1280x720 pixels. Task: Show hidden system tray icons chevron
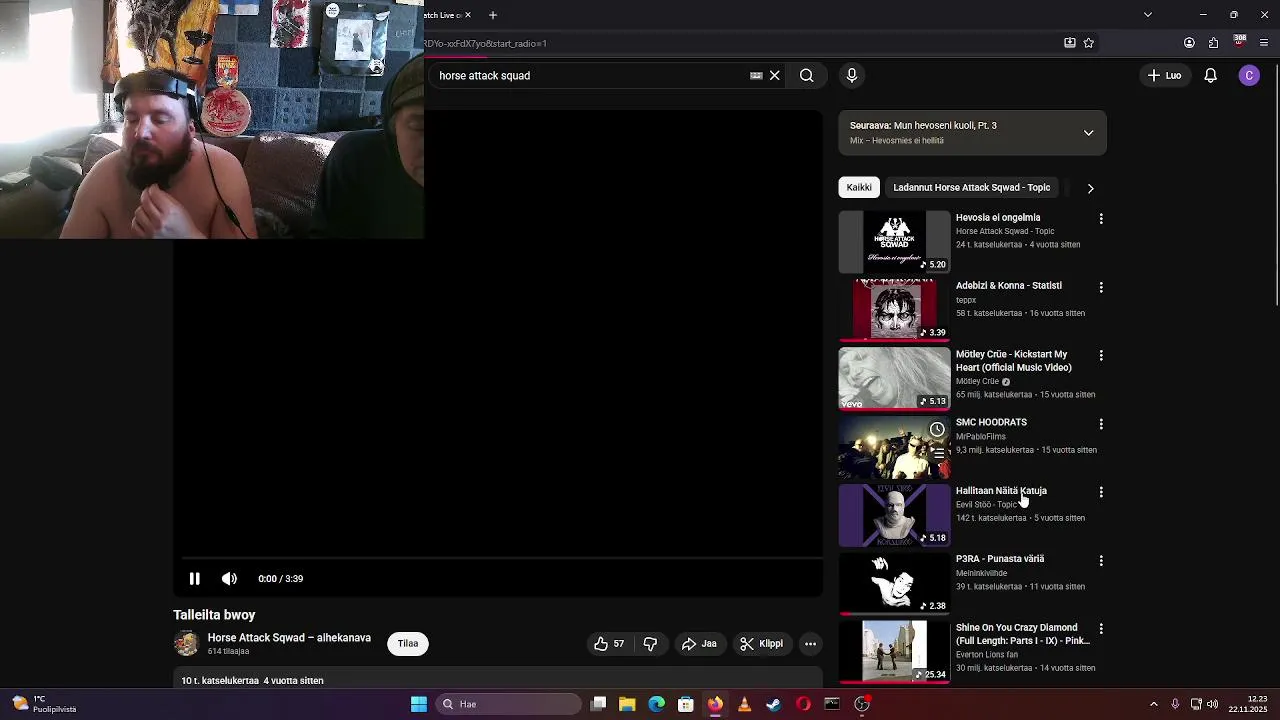pyautogui.click(x=1154, y=704)
